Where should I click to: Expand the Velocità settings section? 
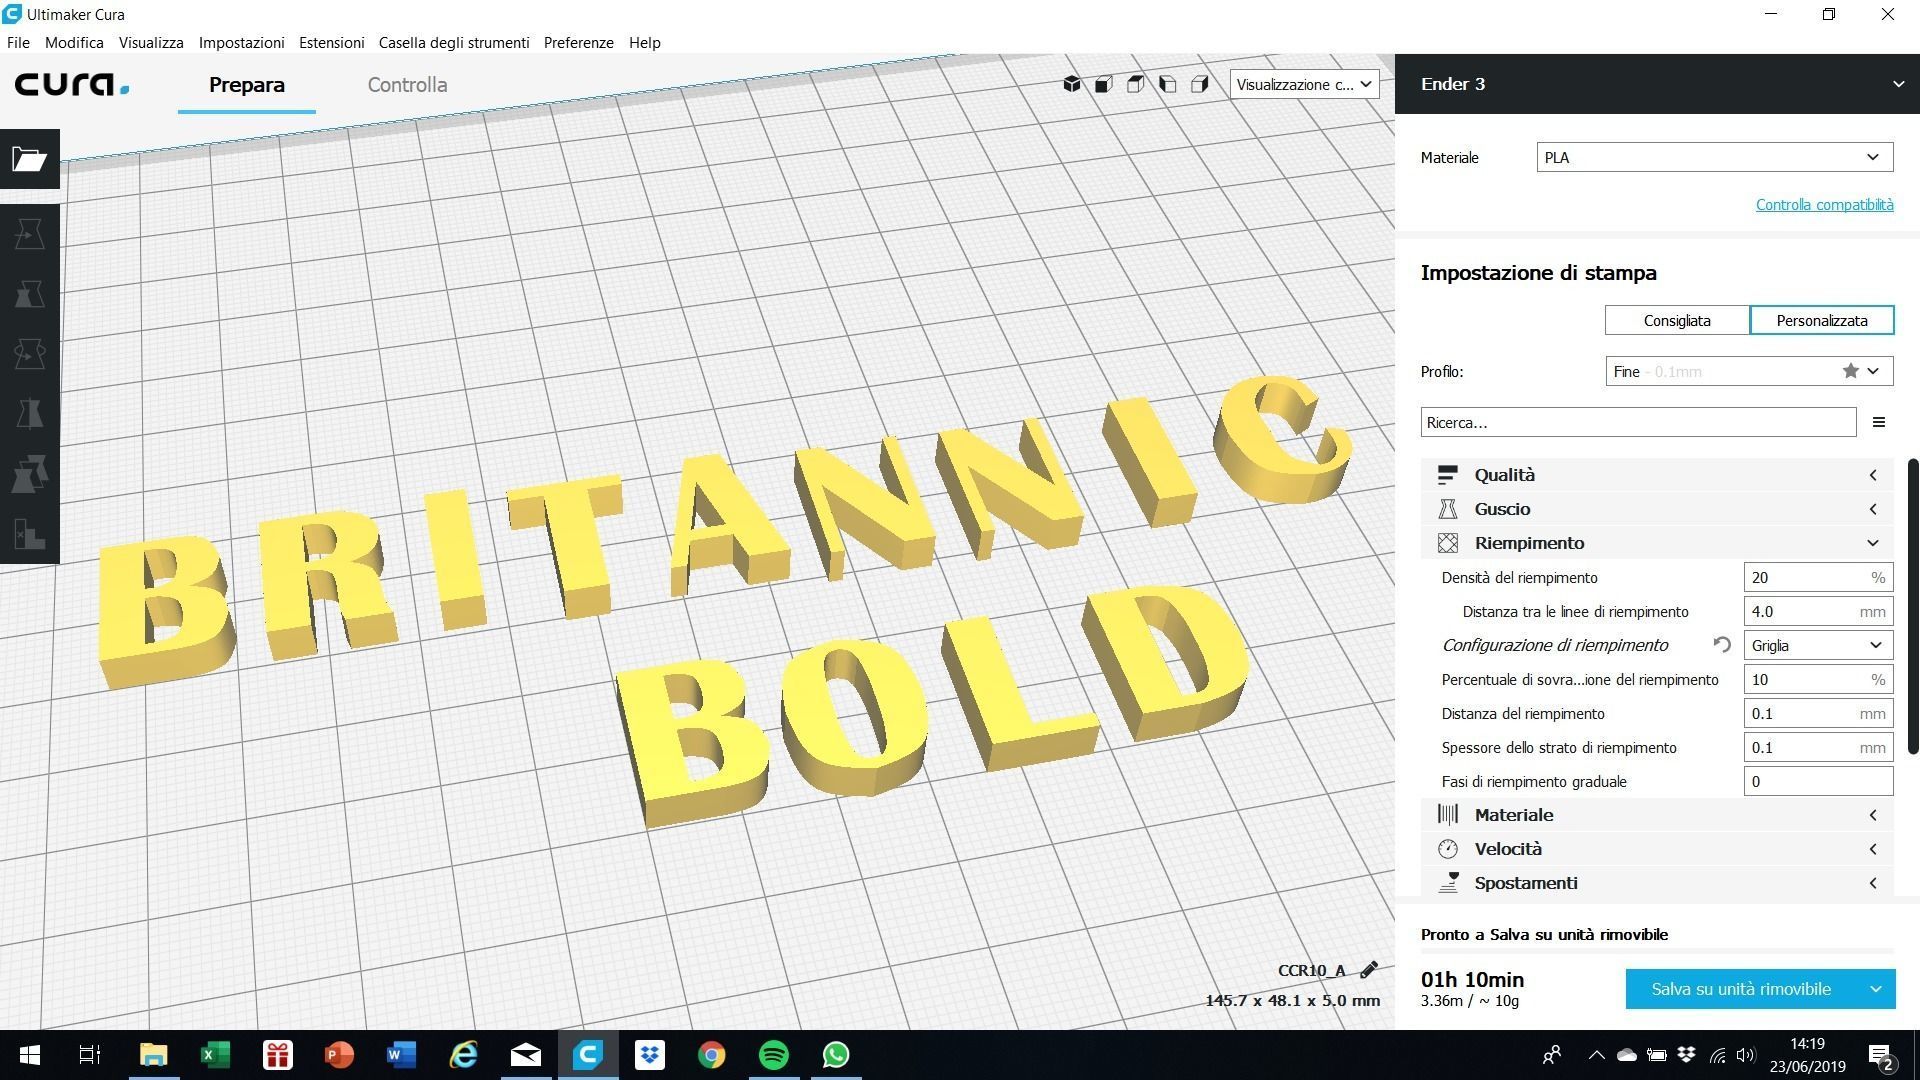pos(1657,849)
